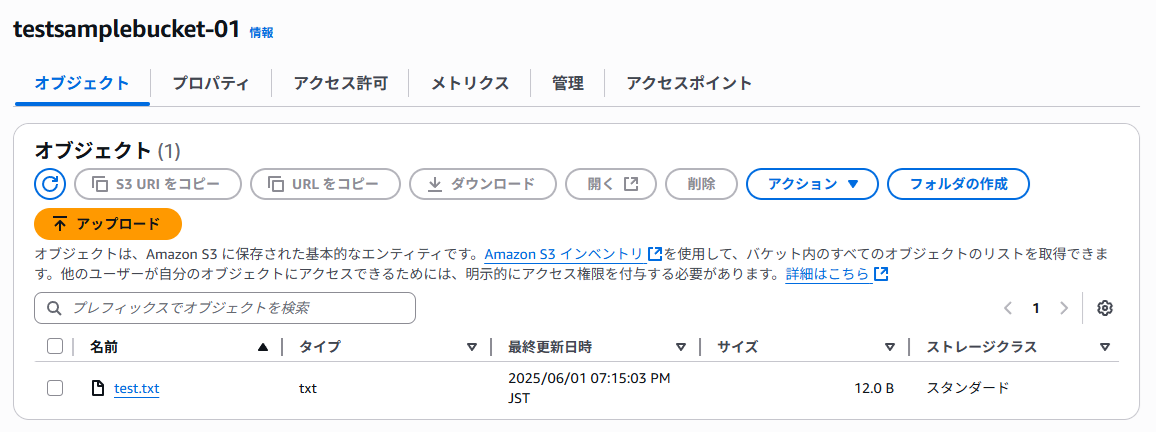Click the フォルダの作成 button
The height and width of the screenshot is (432, 1156).
point(958,184)
